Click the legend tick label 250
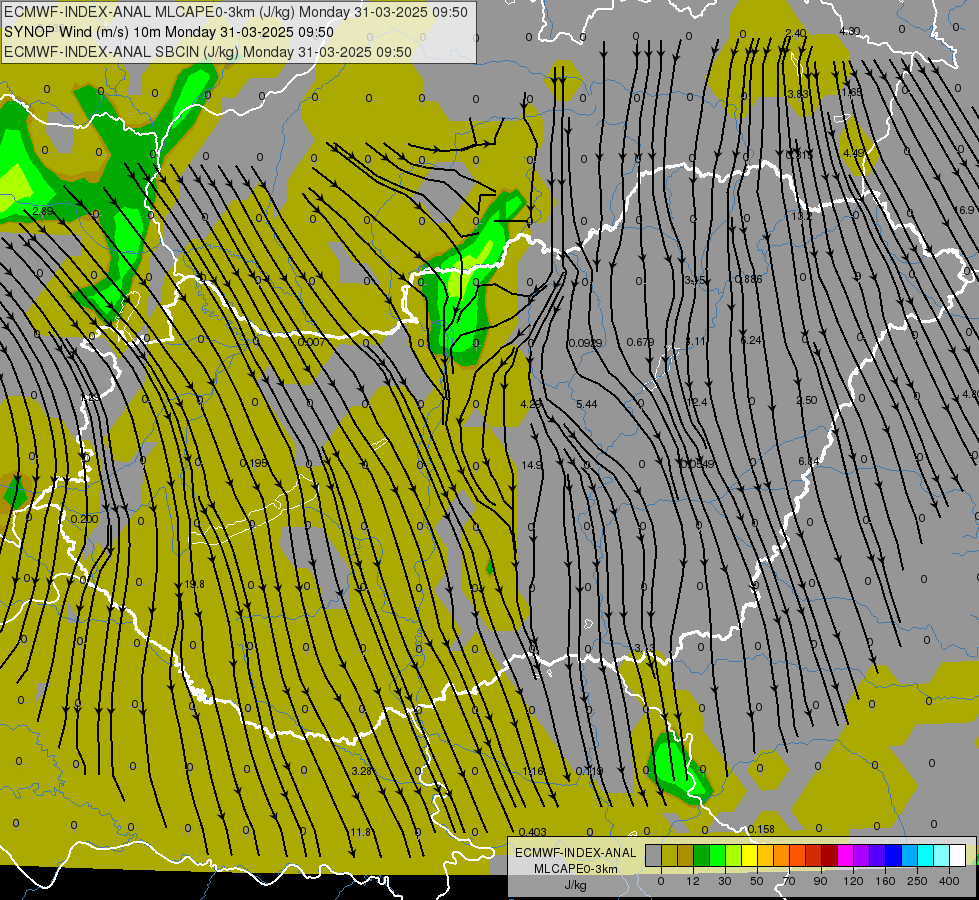This screenshot has height=900, width=979. (917, 881)
